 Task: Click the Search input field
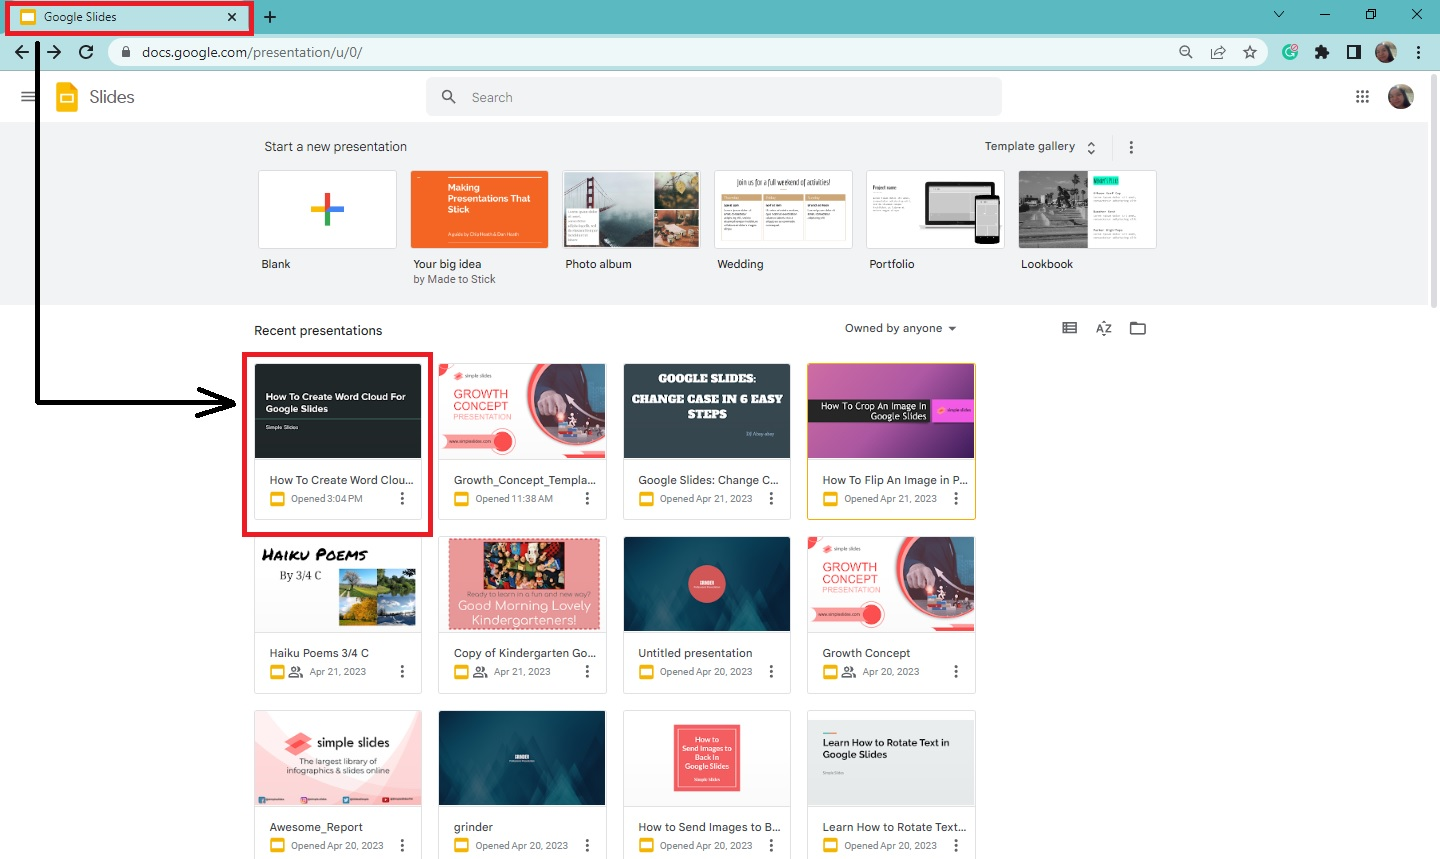click(x=714, y=97)
